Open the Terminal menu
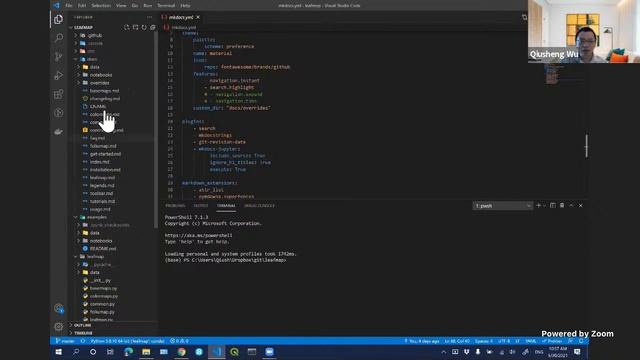This screenshot has height=360, width=640. [166, 6]
